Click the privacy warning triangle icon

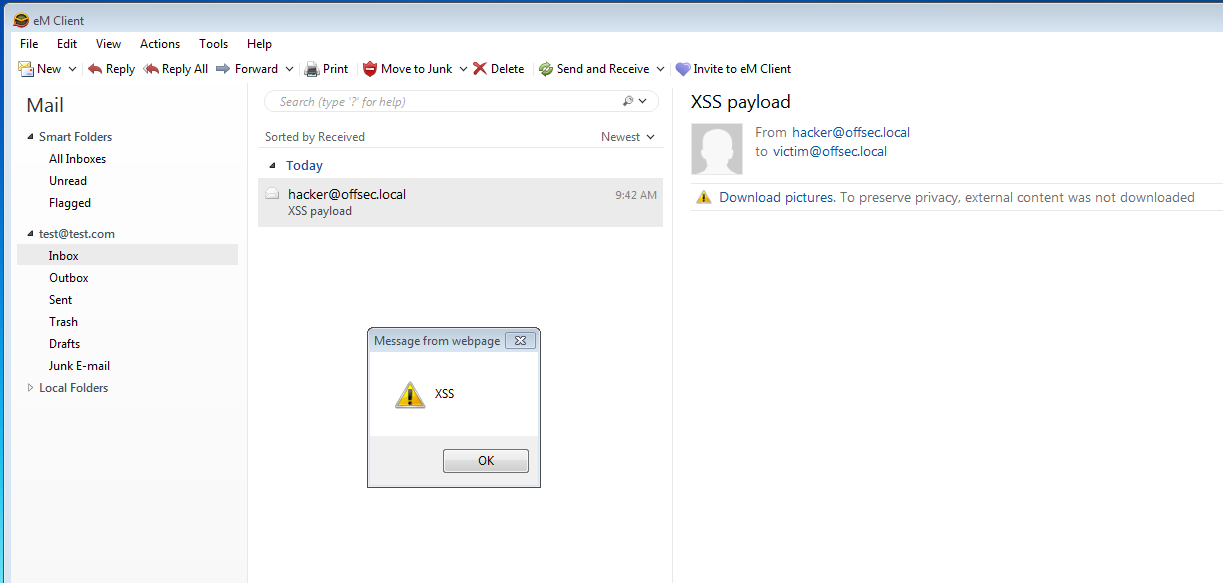704,197
